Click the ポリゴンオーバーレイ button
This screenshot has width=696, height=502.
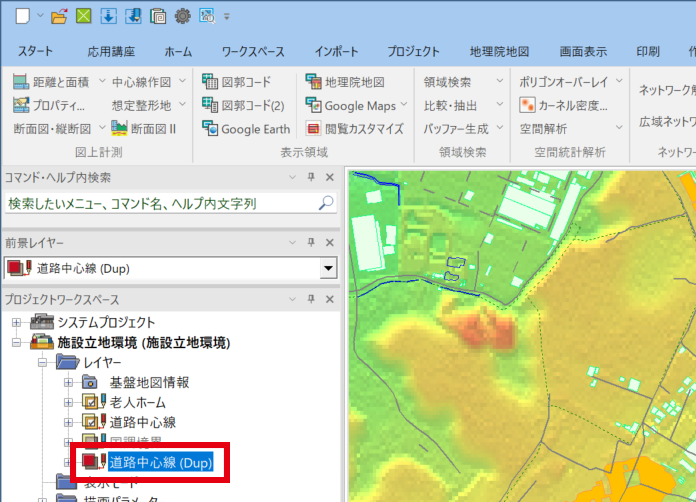point(565,82)
